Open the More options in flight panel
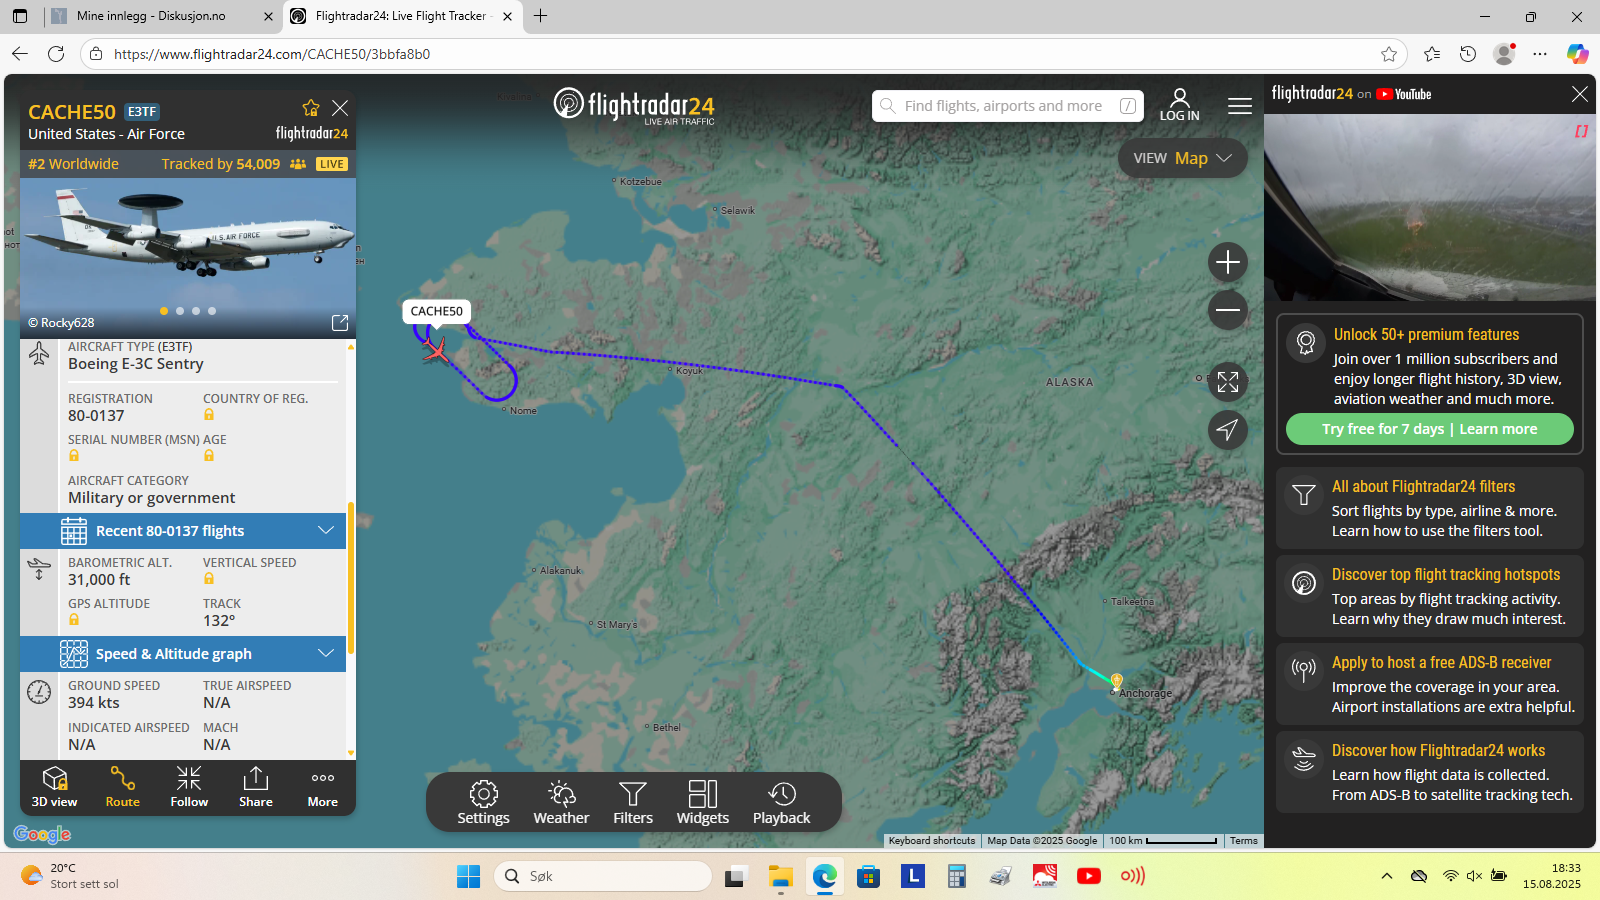The width and height of the screenshot is (1600, 900). [x=322, y=787]
